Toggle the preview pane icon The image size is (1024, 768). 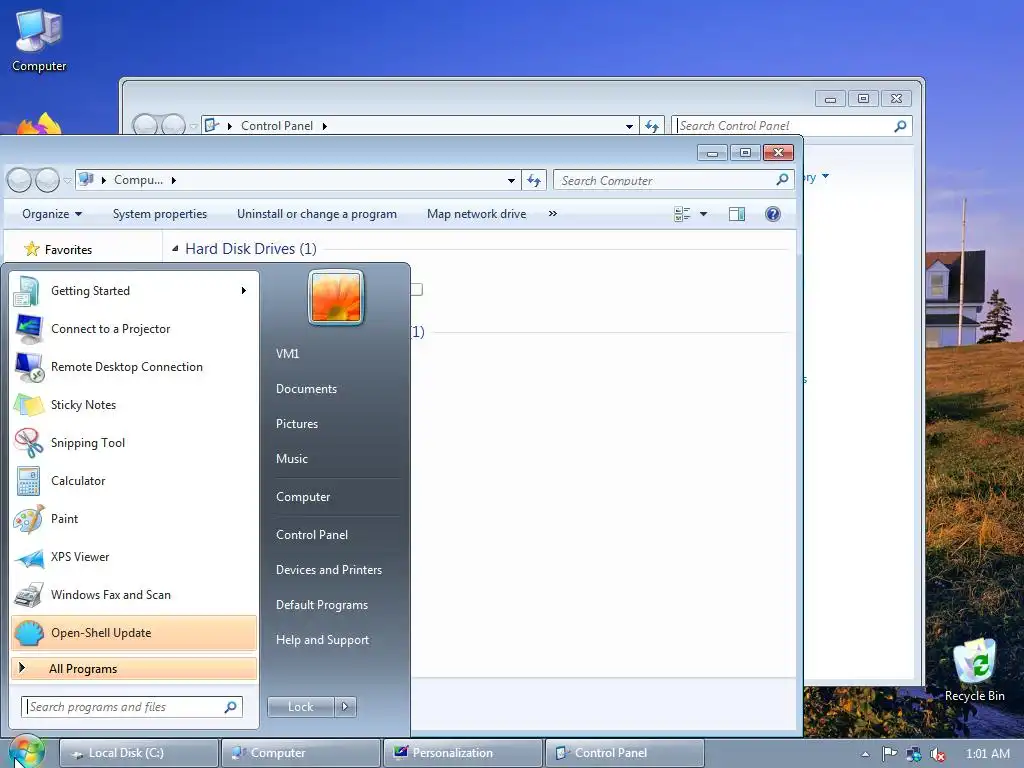click(737, 214)
